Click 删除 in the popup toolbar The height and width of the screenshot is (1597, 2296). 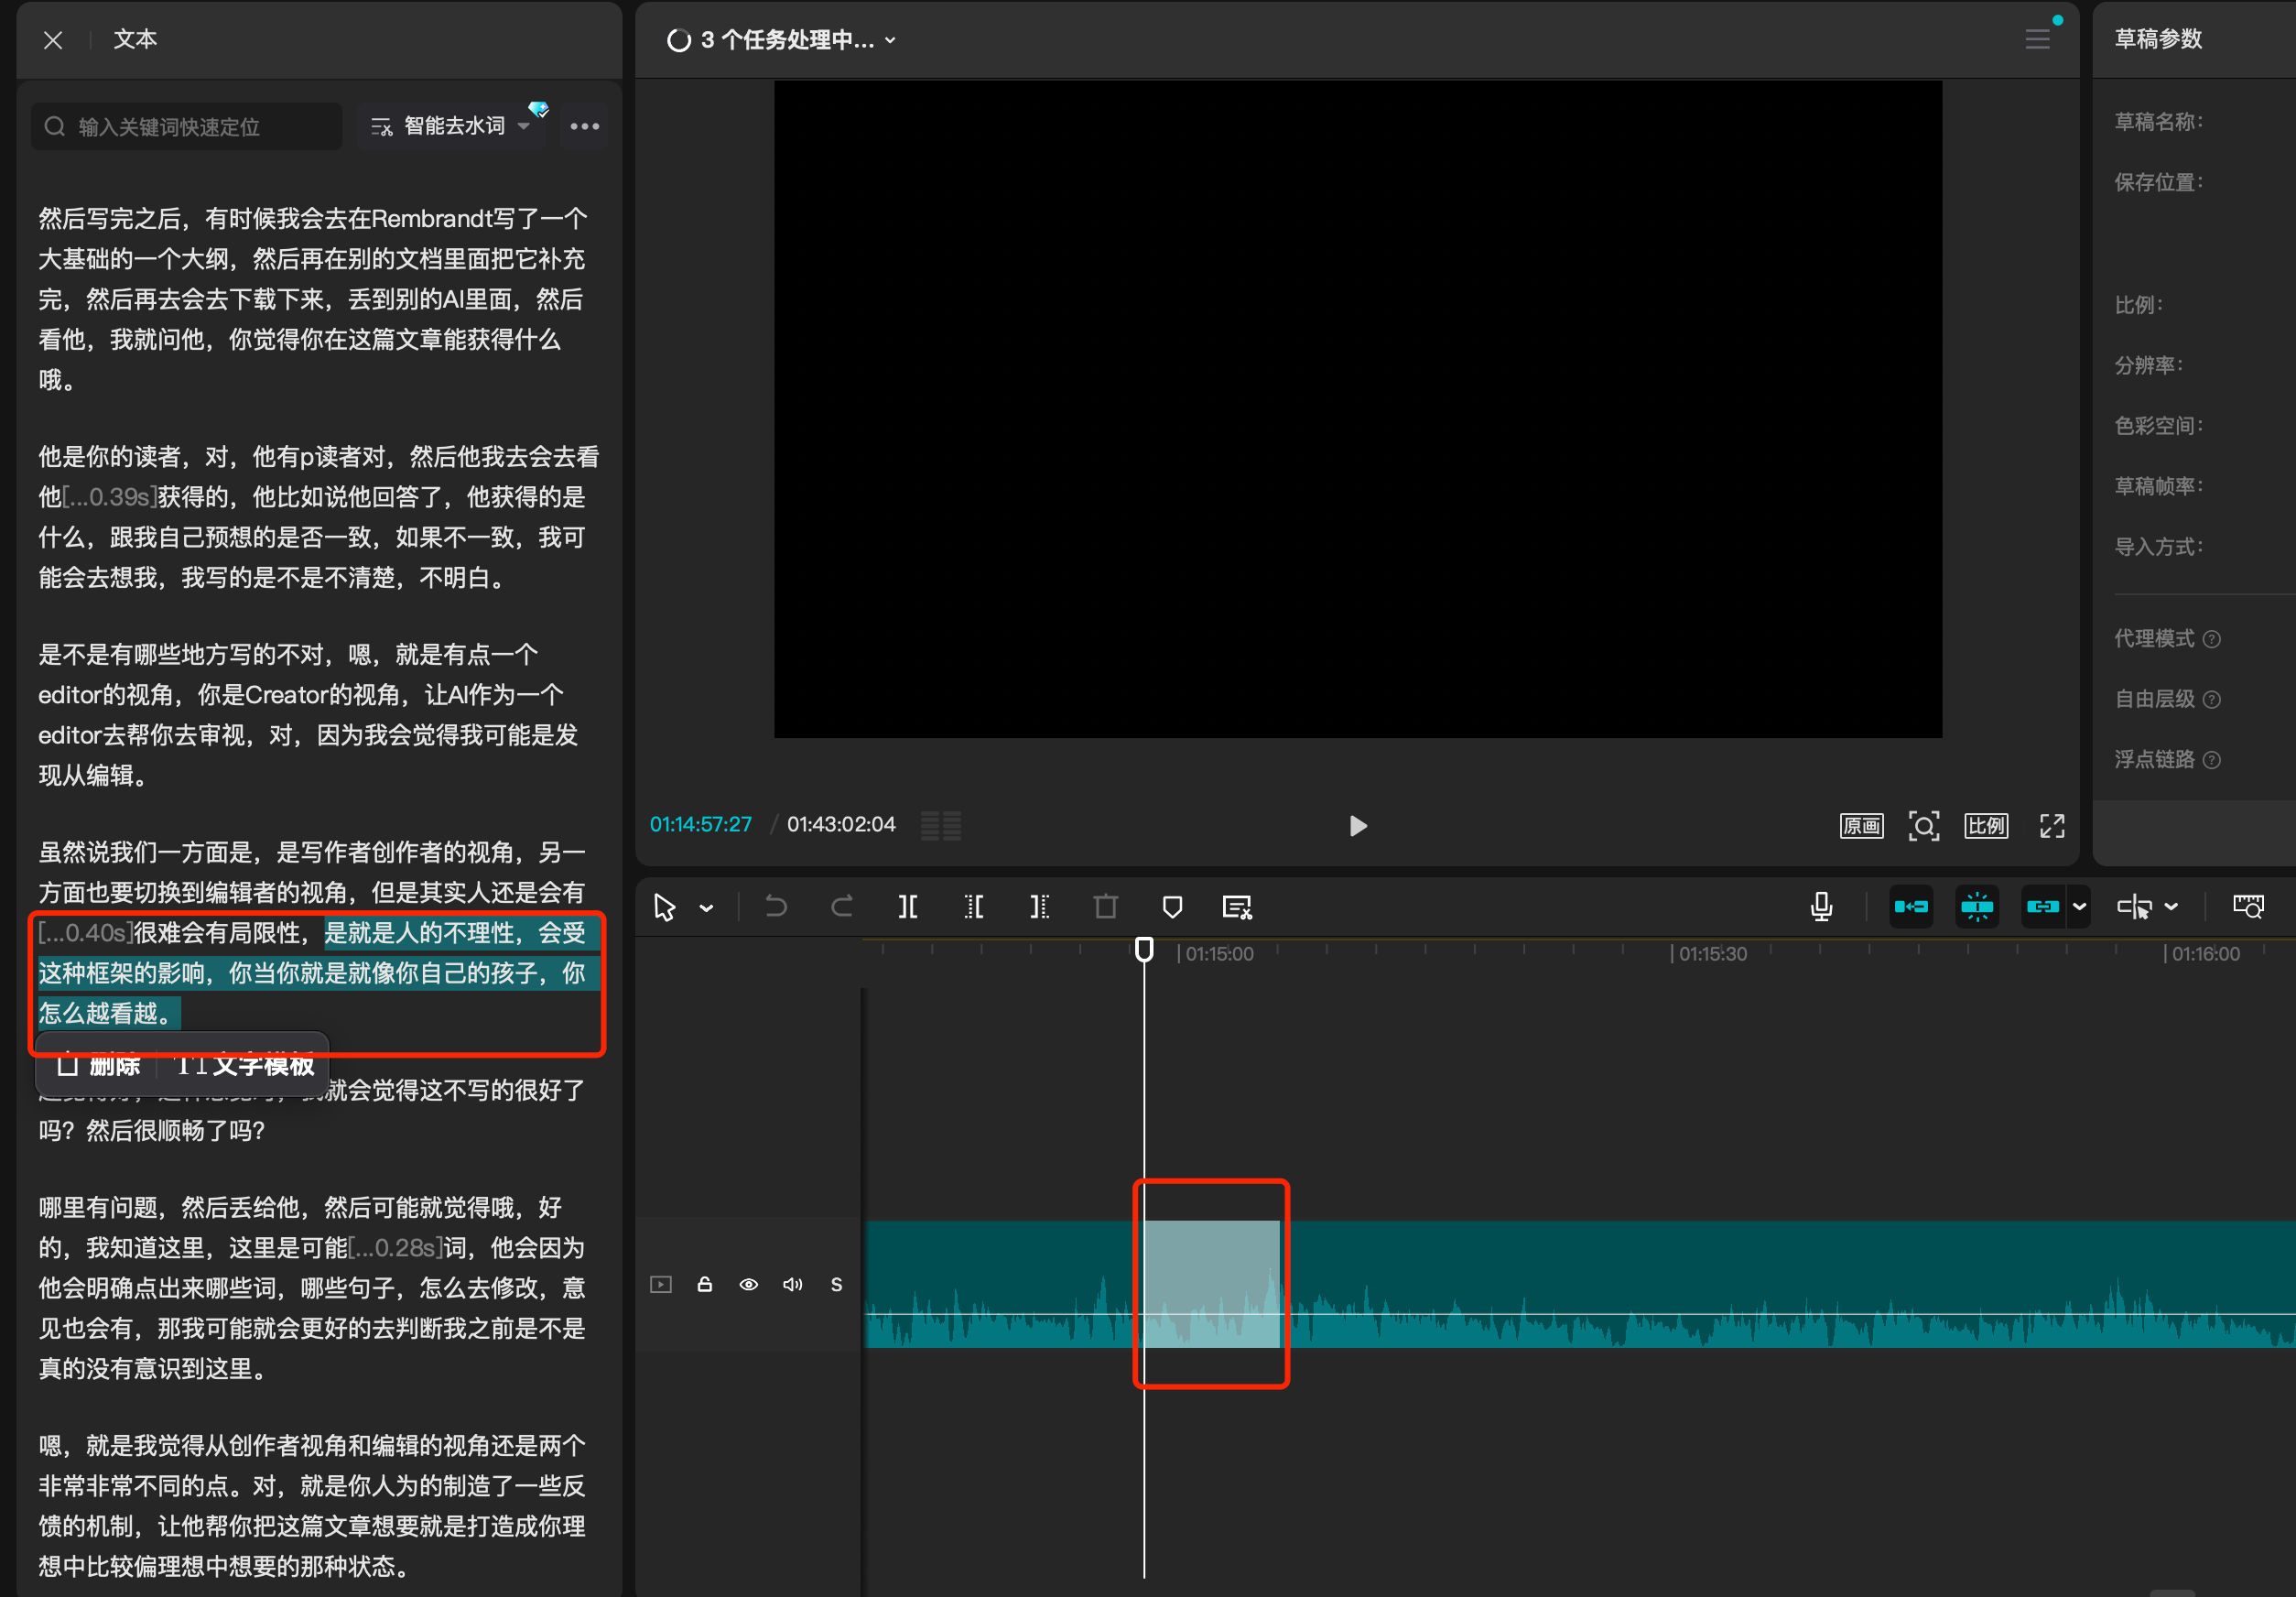point(98,1065)
